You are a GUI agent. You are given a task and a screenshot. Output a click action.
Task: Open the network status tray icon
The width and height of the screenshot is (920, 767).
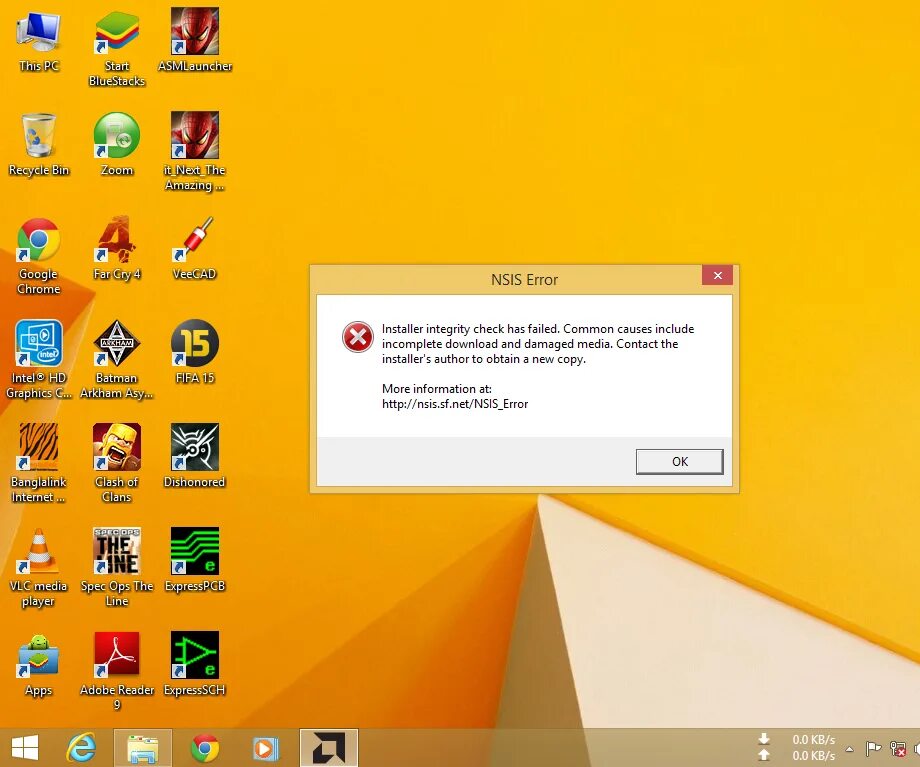897,749
